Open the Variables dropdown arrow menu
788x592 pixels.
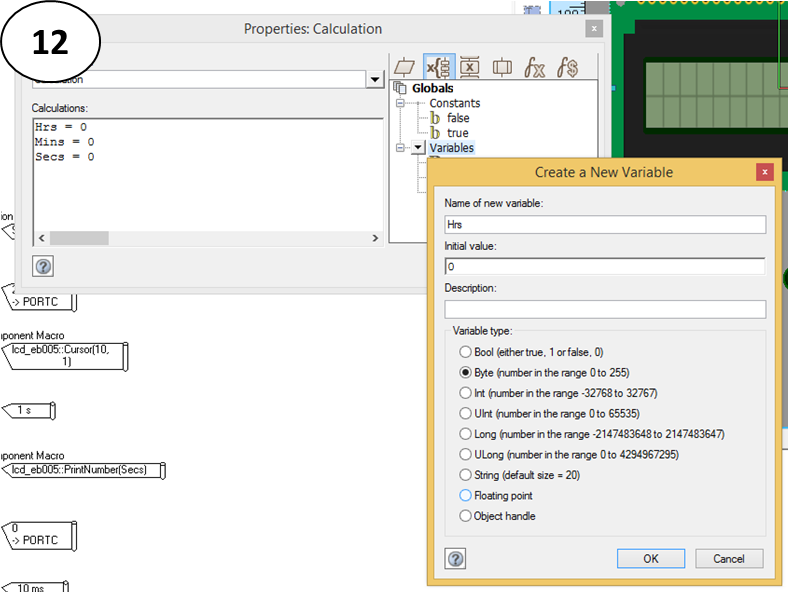(x=418, y=148)
